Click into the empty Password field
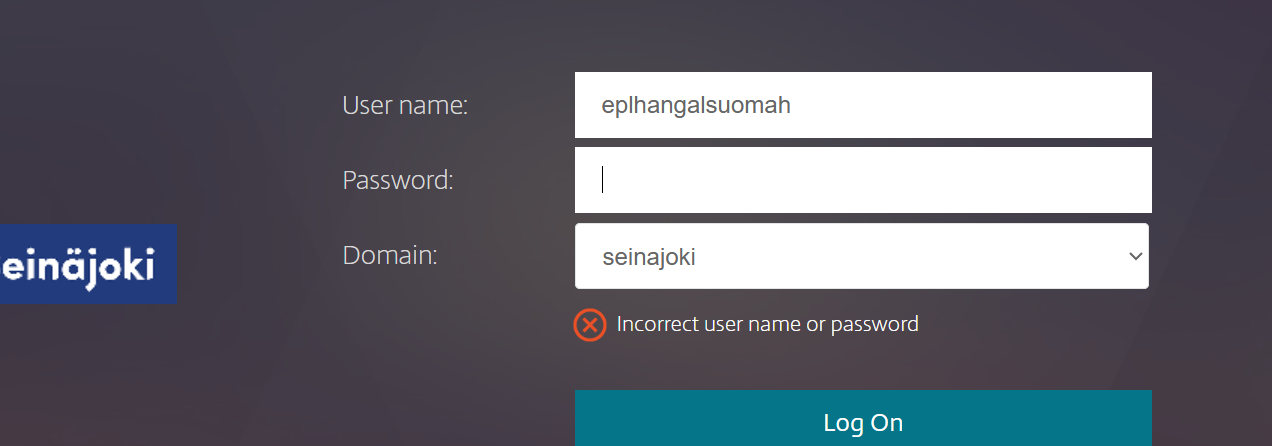Image resolution: width=1272 pixels, height=446 pixels. click(x=862, y=180)
